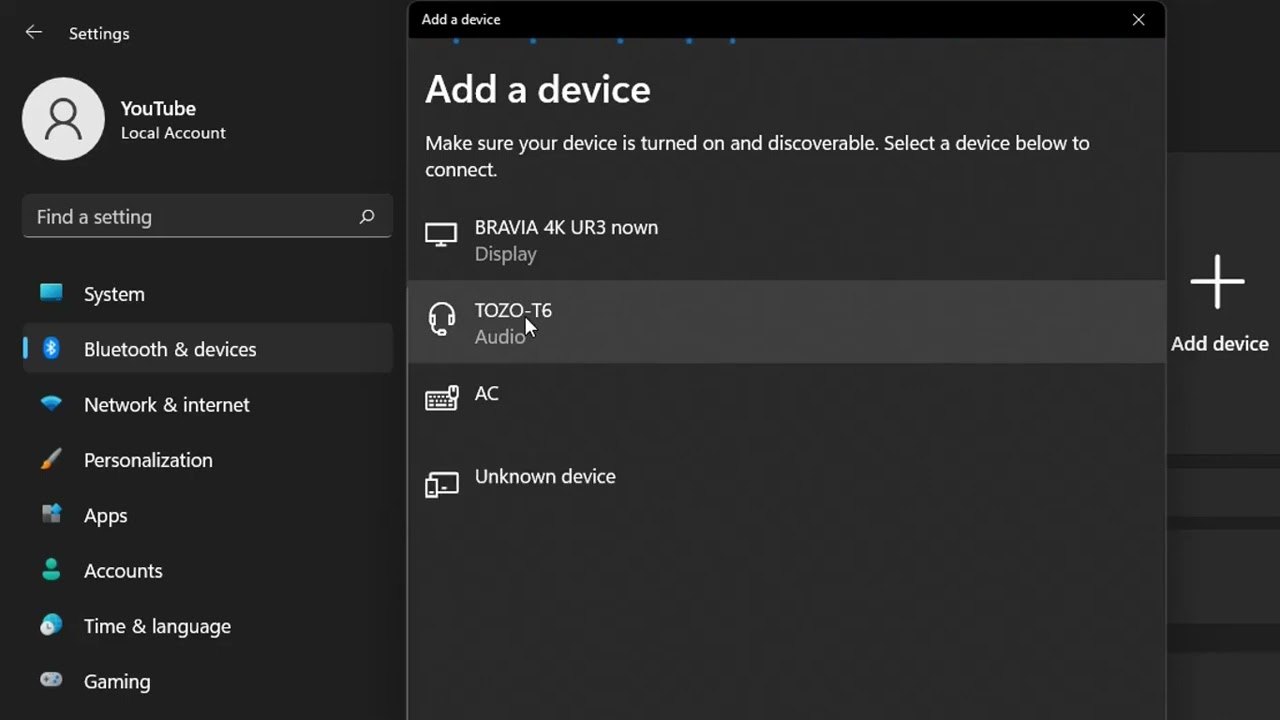Focus the Find a setting field
The image size is (1280, 720).
pyautogui.click(x=190, y=217)
